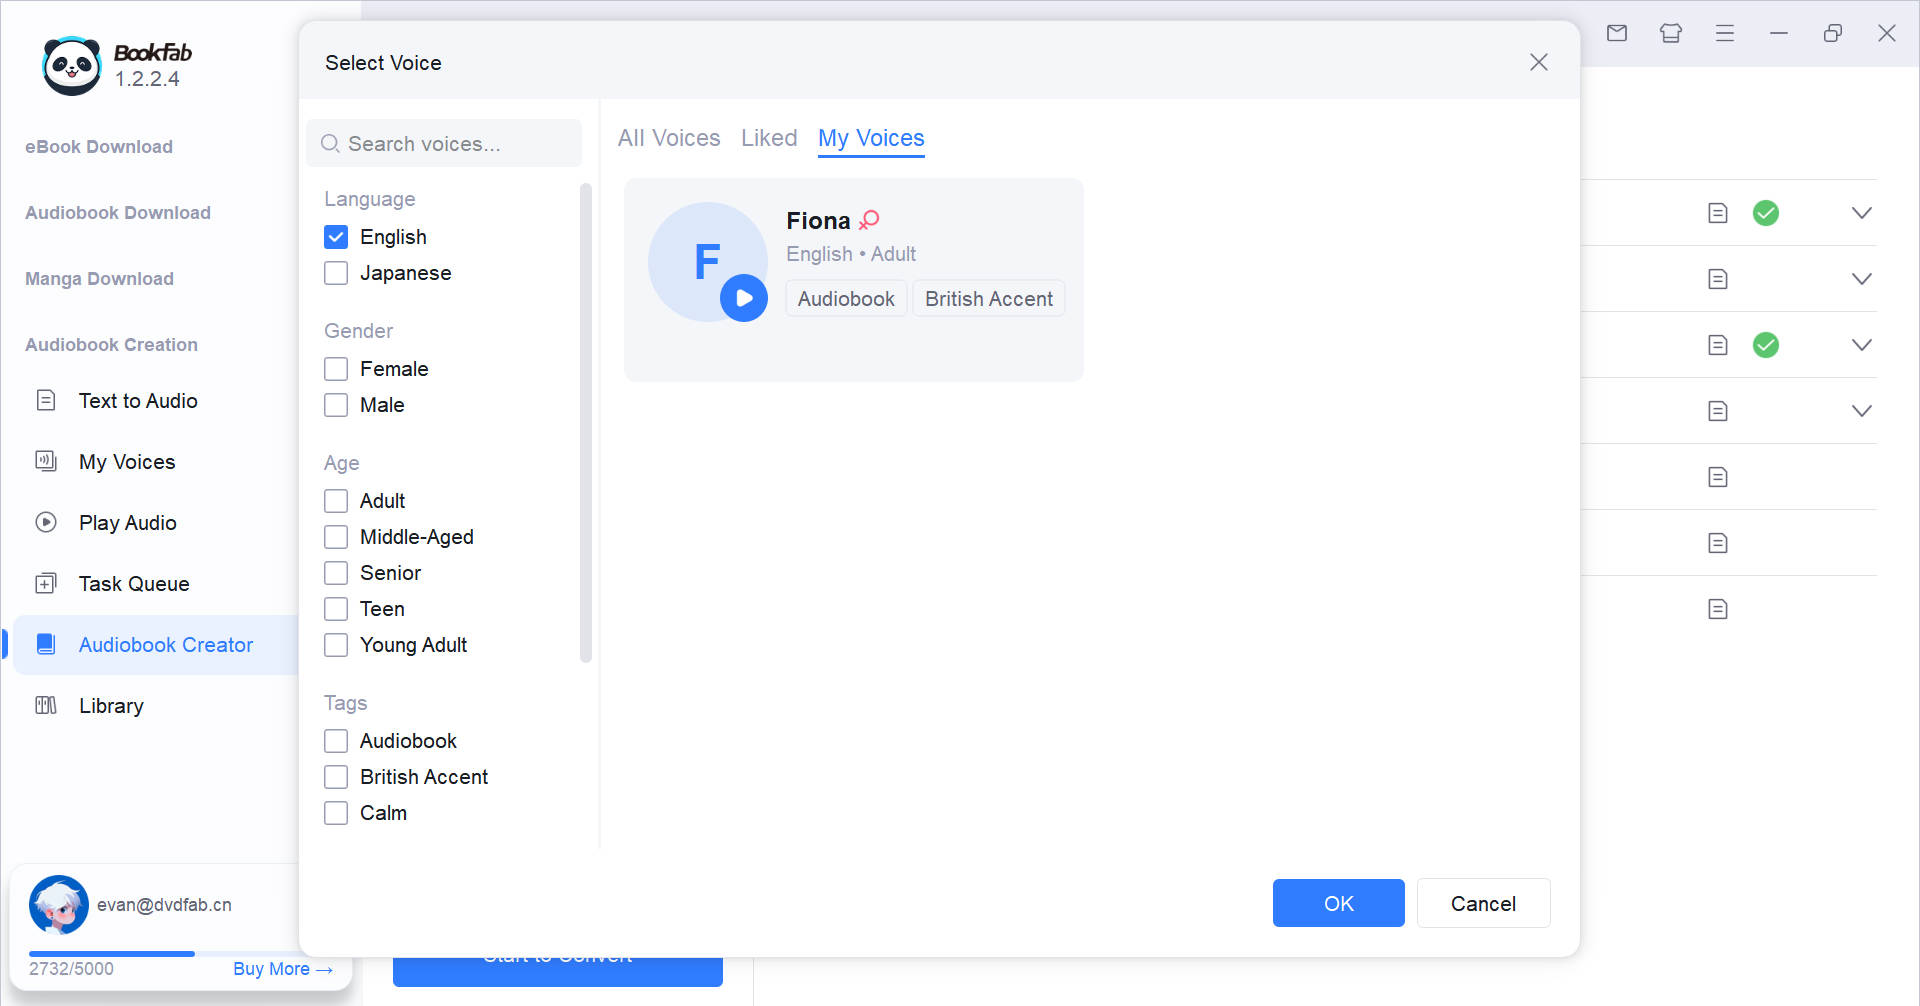Click the Search voices input field
This screenshot has width=1920, height=1006.
pos(445,144)
